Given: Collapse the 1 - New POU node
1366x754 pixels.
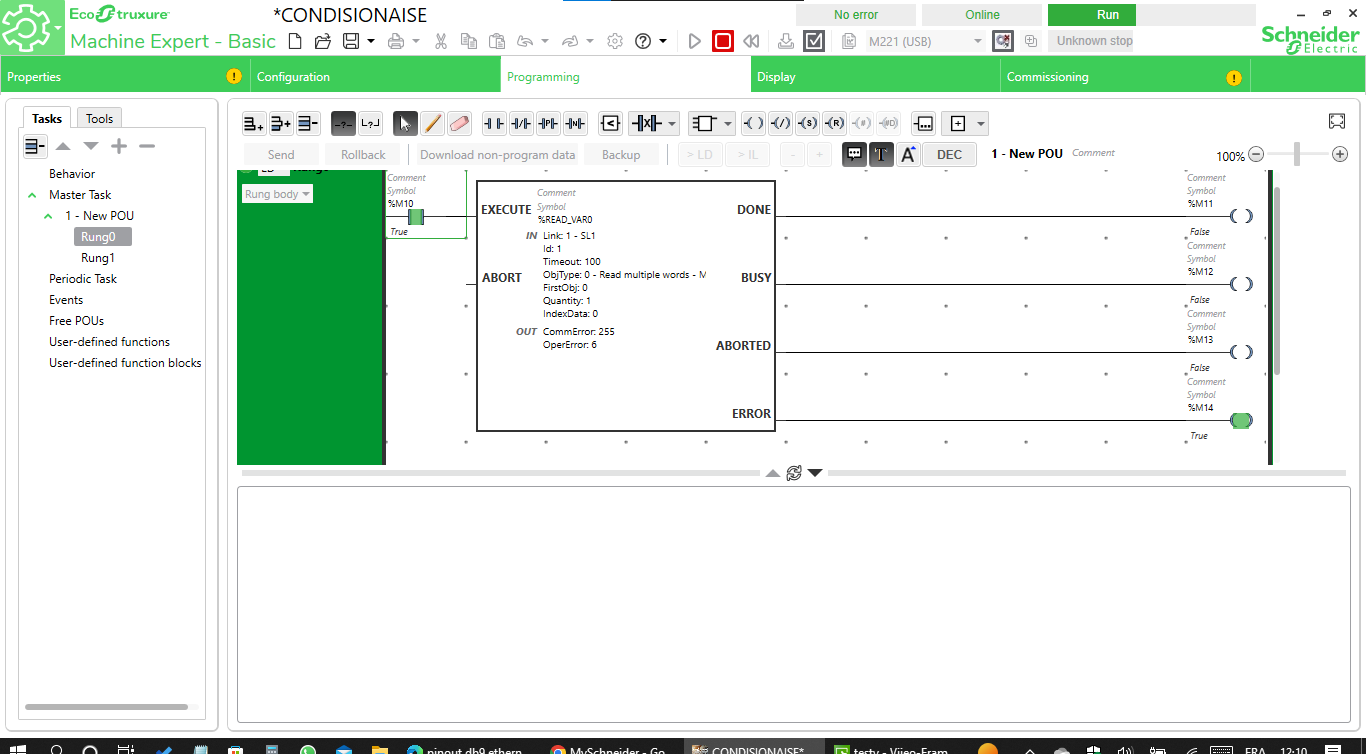Looking at the screenshot, I should [x=48, y=216].
